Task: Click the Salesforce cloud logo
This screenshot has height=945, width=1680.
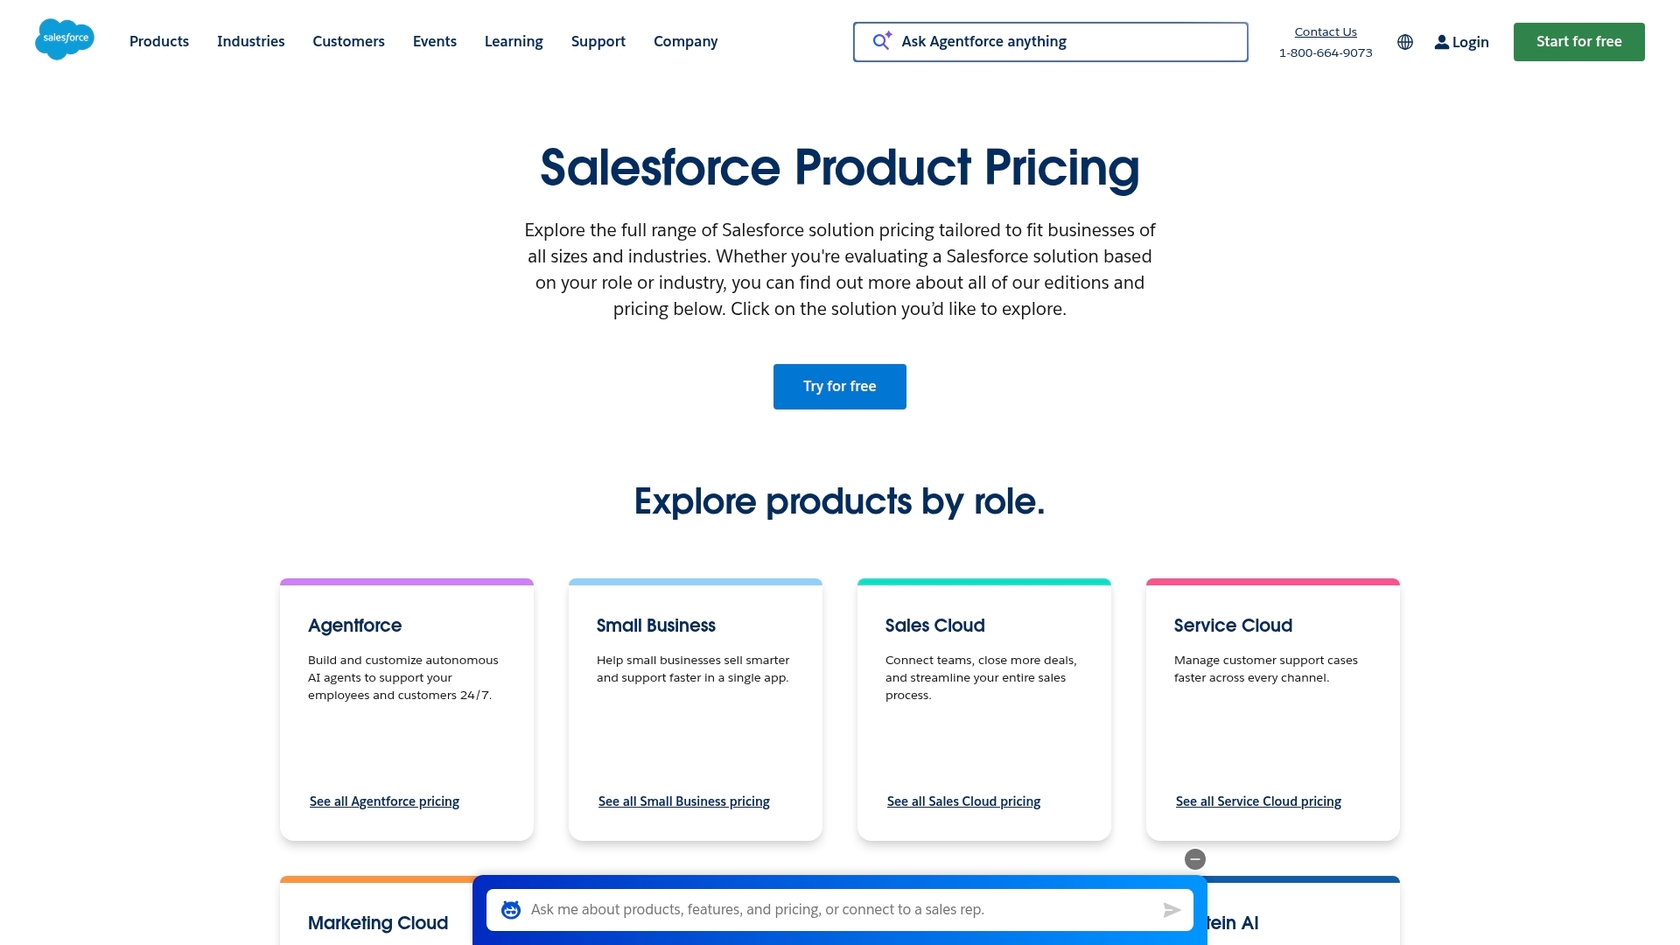Action: click(64, 39)
